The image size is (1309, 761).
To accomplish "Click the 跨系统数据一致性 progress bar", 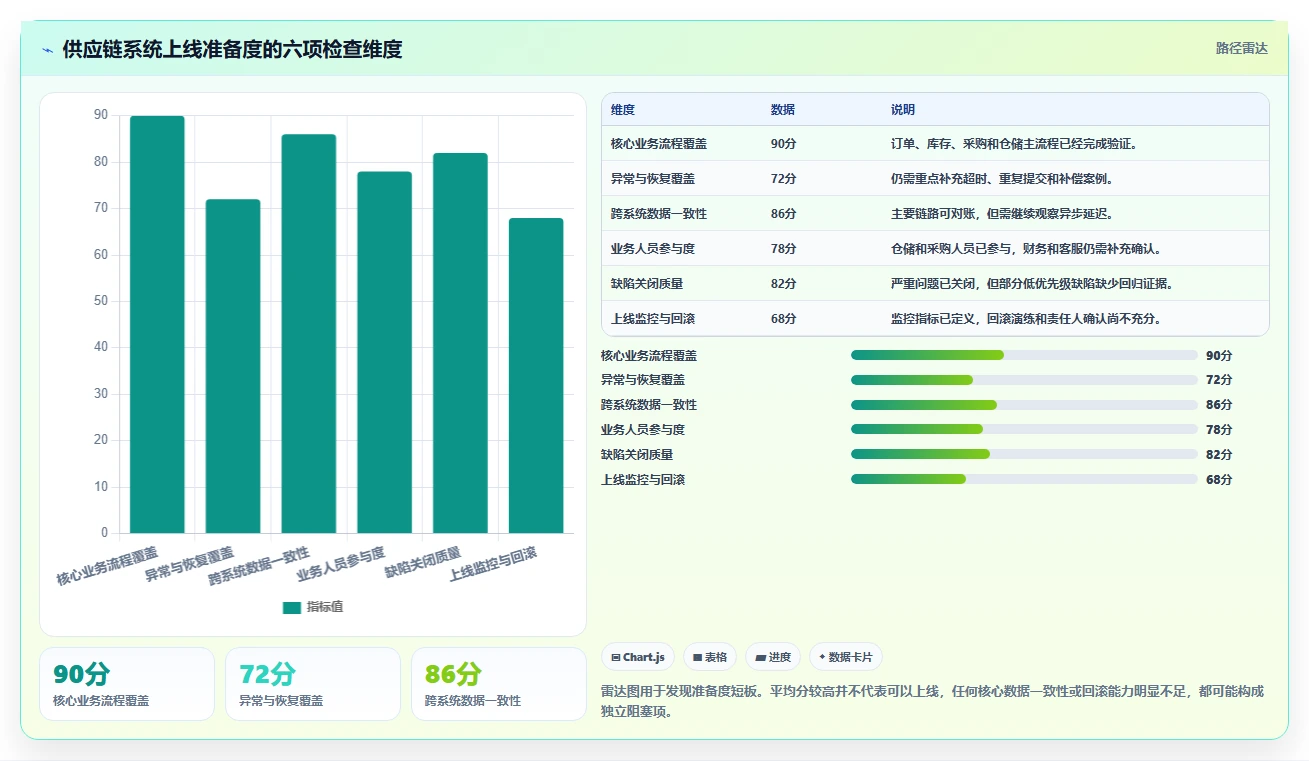I will click(1024, 405).
